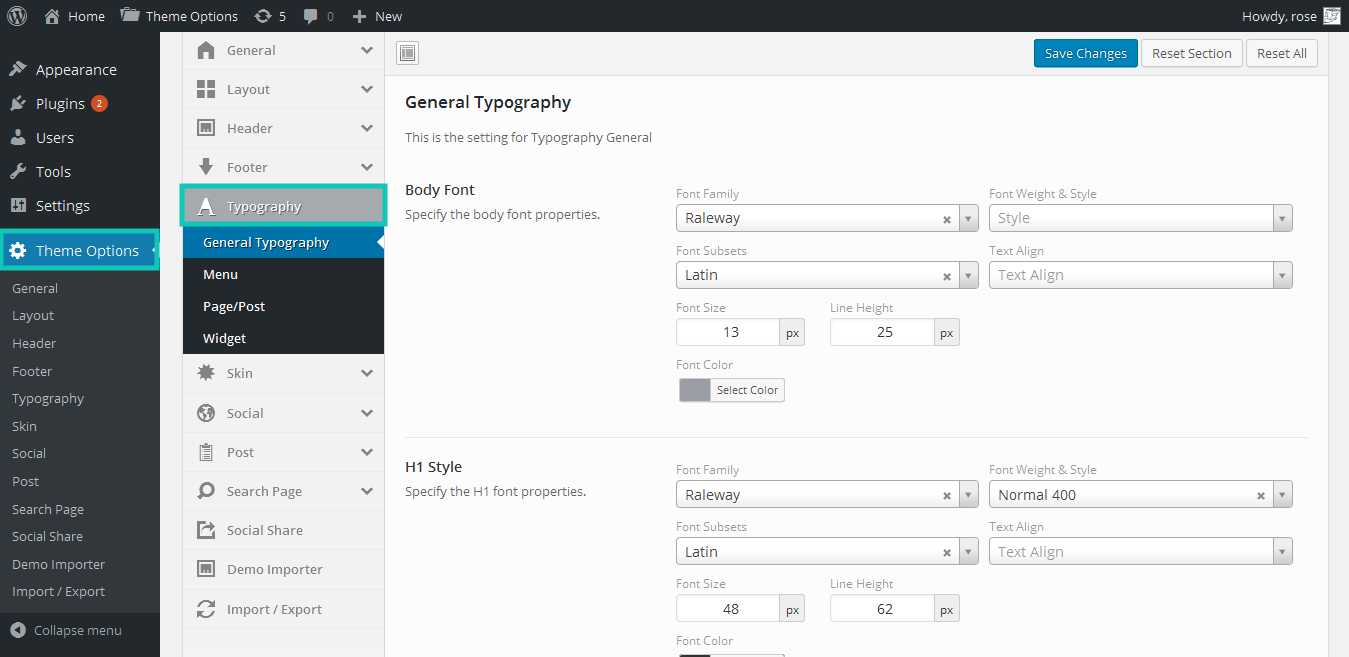Click the Typography letter A icon
1349x657 pixels.
[x=206, y=206]
